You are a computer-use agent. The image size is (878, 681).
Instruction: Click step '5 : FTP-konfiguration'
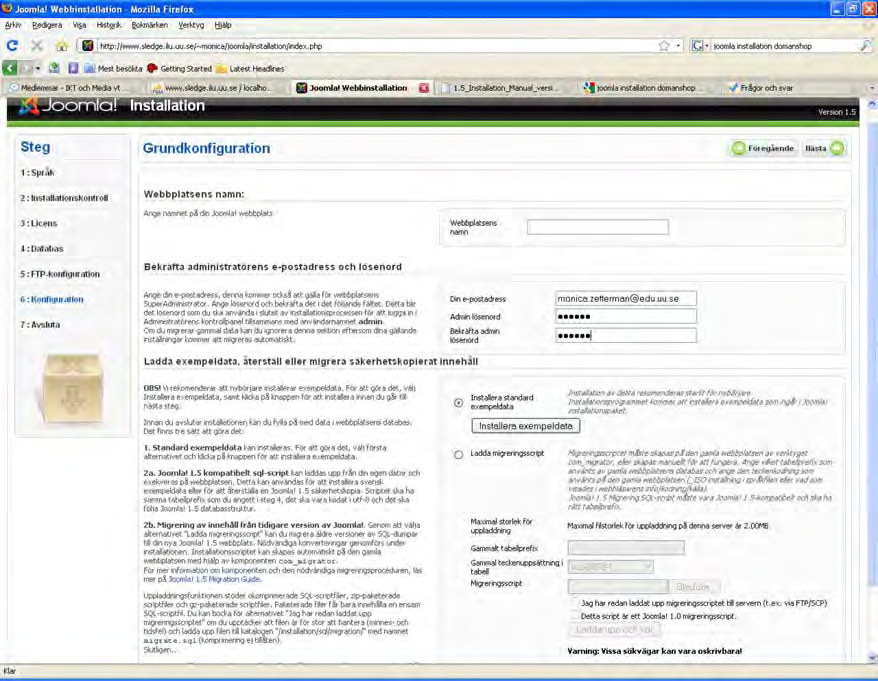(x=60, y=274)
